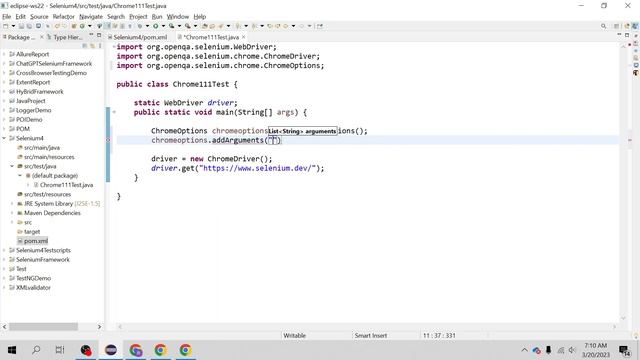
Task: Open Task View from taskbar
Action: click(x=60, y=350)
